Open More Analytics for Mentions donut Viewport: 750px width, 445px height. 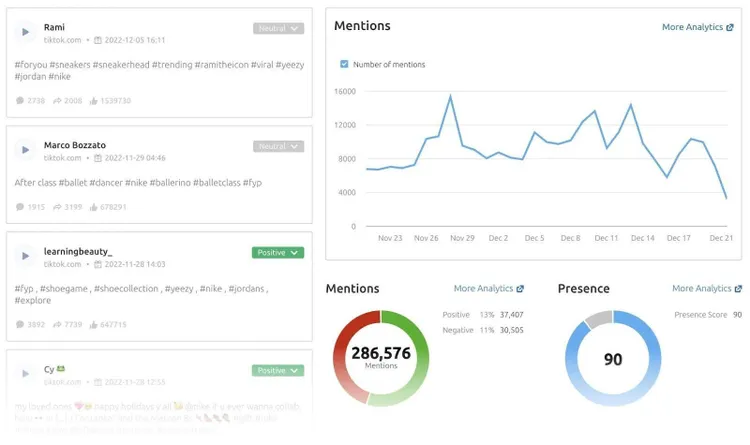click(x=488, y=289)
